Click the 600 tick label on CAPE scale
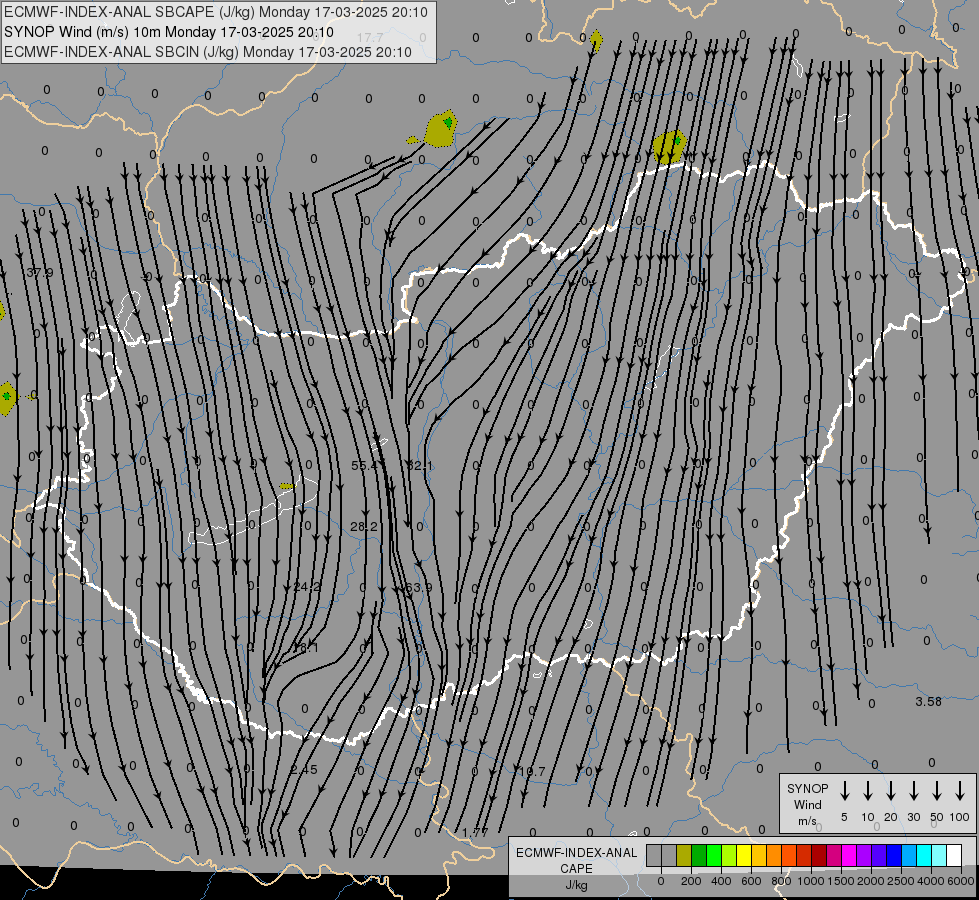Screen dimensions: 979x900 751,881
